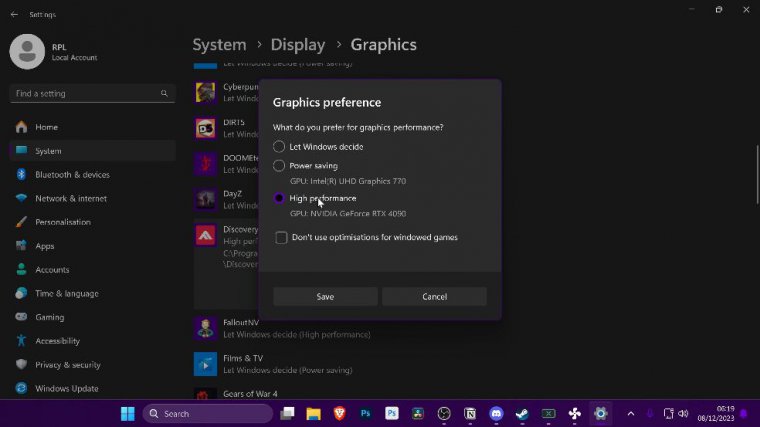Screen dimensions: 760x427
Task: Click the Home icon in sidebar
Action: point(21,128)
